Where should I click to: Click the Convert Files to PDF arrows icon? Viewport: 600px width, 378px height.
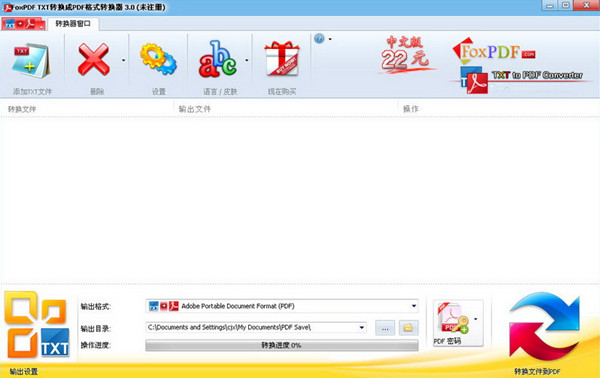(544, 326)
